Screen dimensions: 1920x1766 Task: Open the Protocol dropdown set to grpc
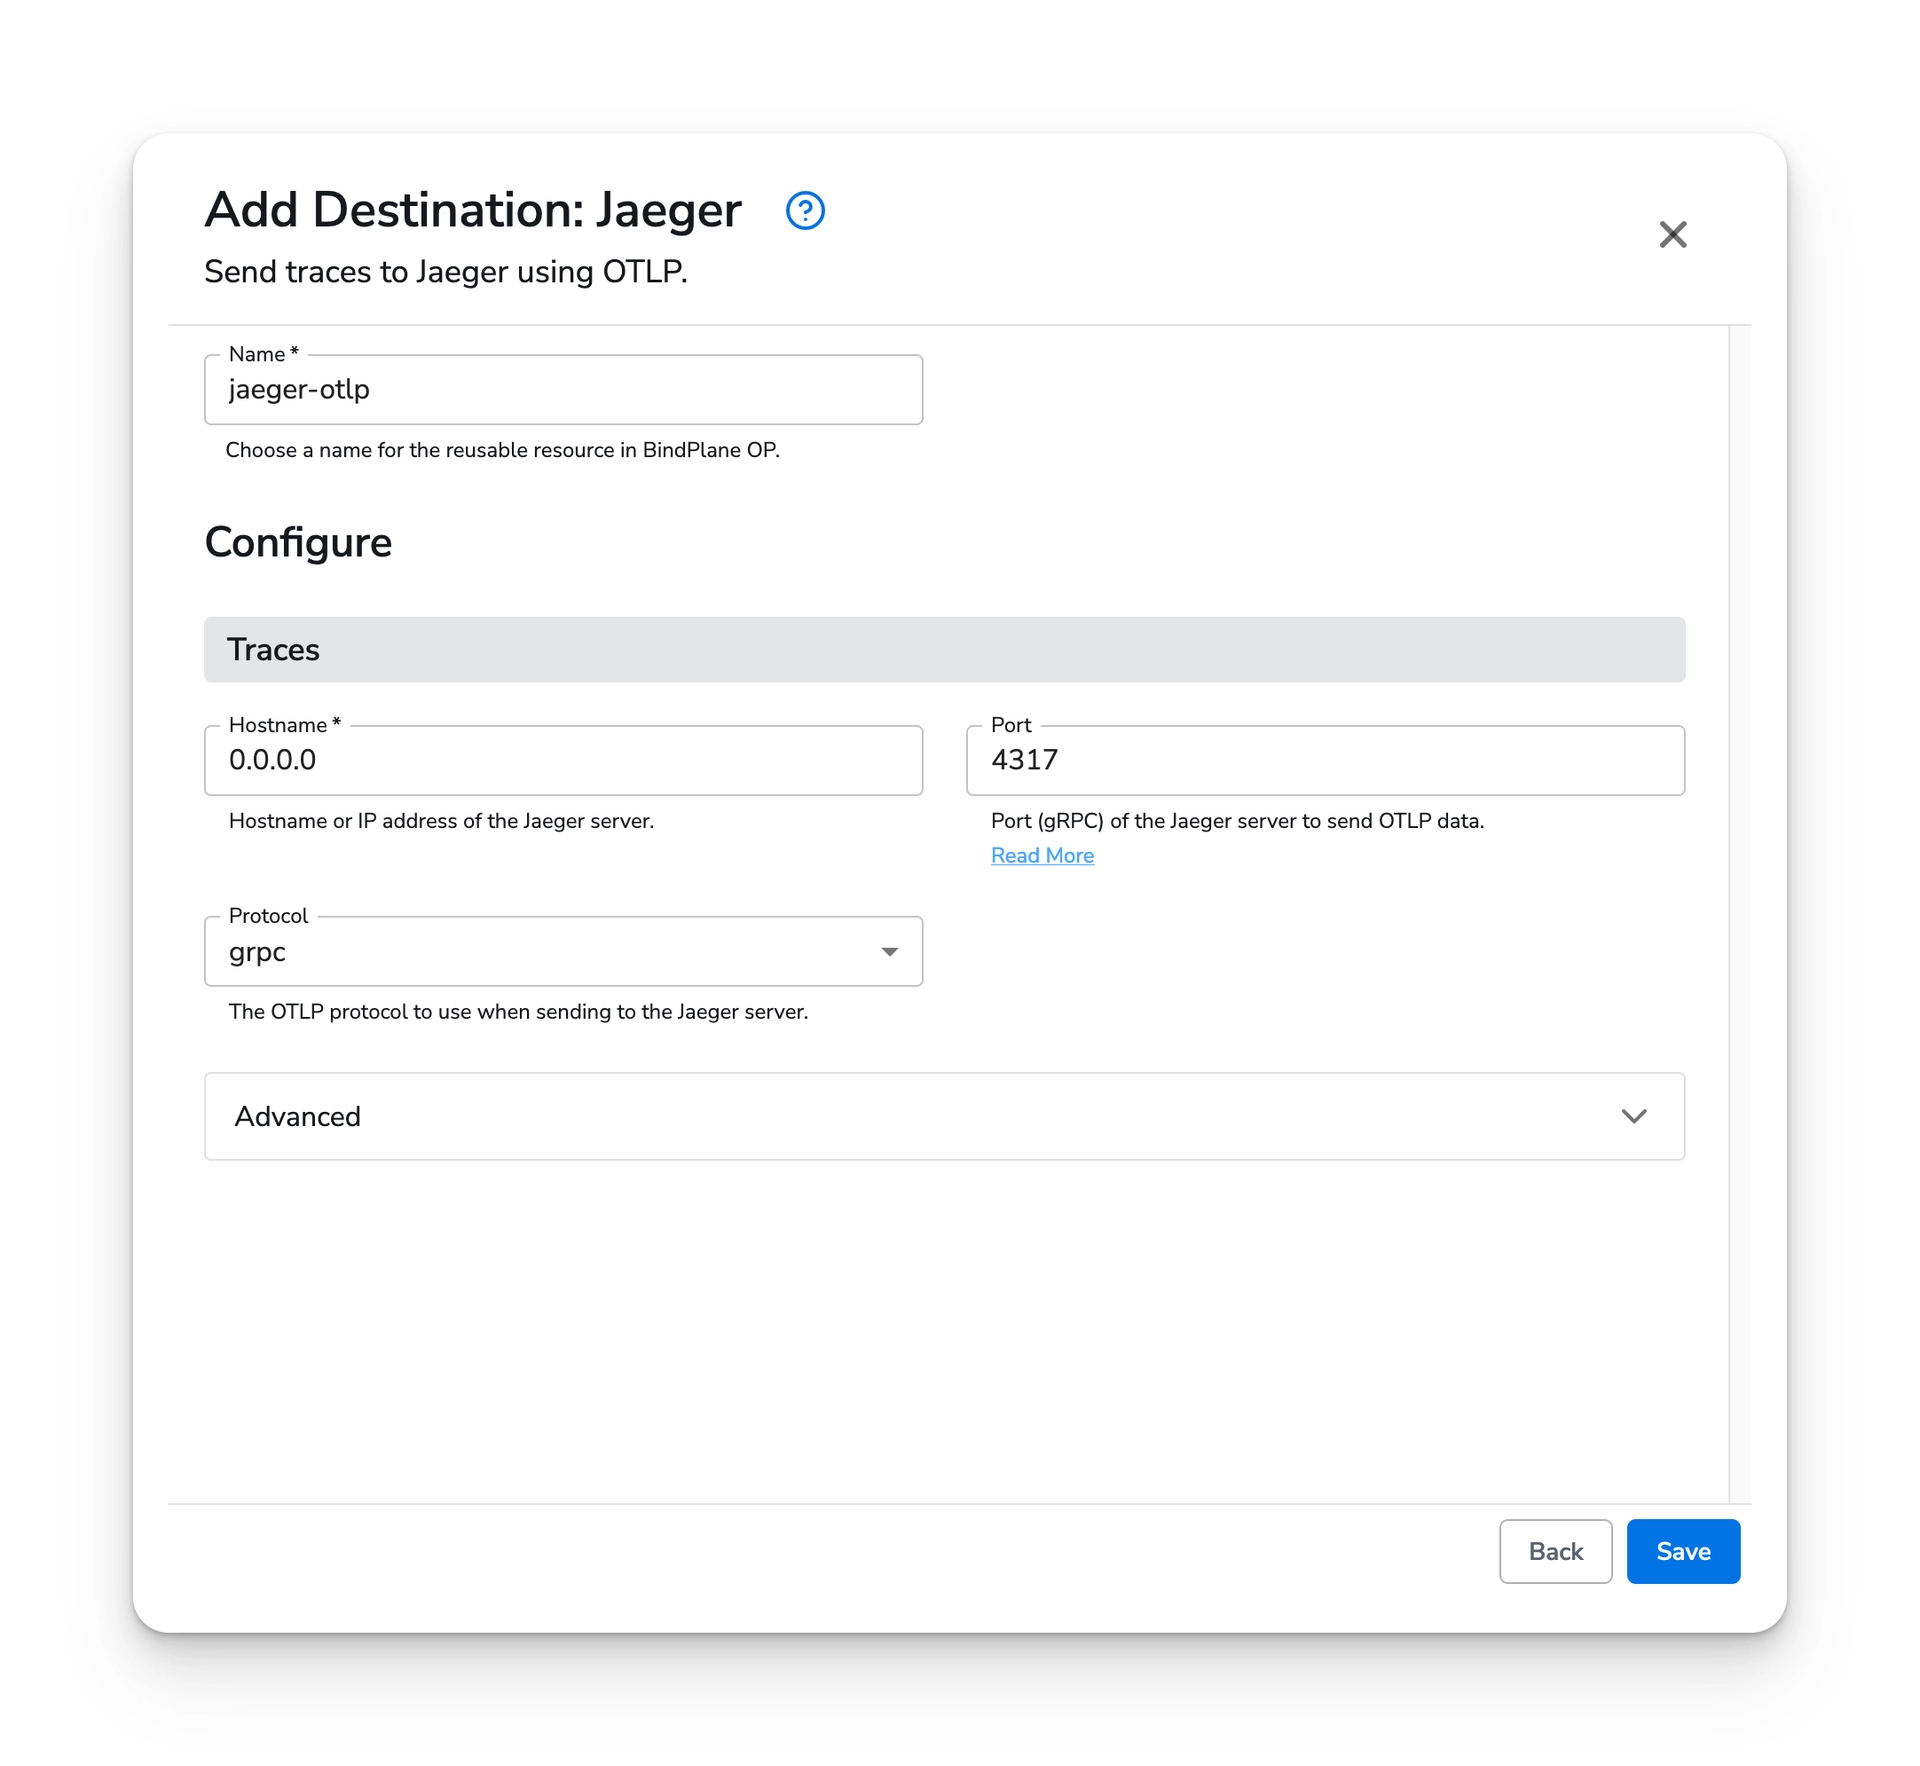[x=563, y=951]
